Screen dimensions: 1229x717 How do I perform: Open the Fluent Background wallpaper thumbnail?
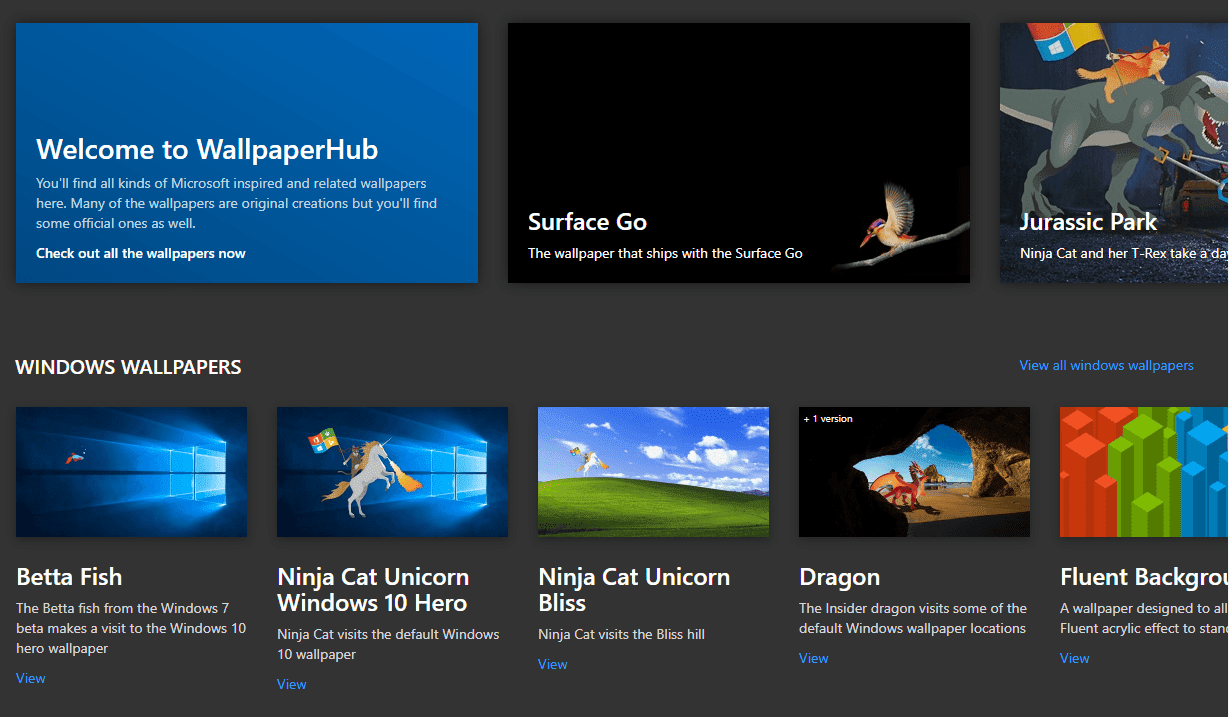click(1144, 472)
